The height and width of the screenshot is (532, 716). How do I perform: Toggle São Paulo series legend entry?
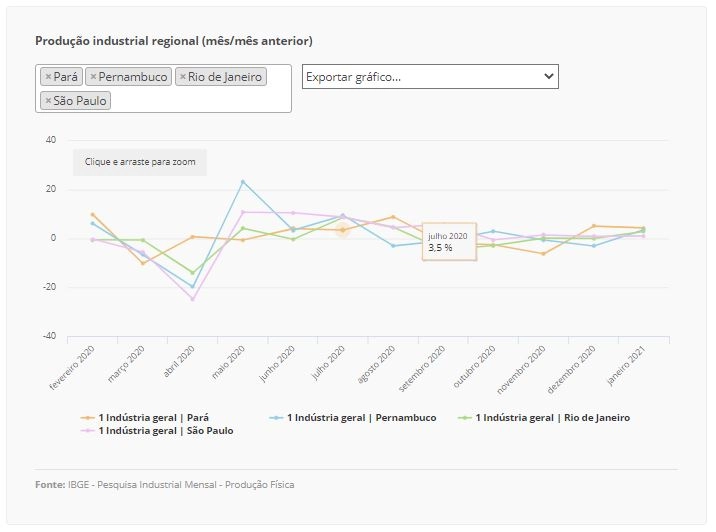click(x=166, y=431)
